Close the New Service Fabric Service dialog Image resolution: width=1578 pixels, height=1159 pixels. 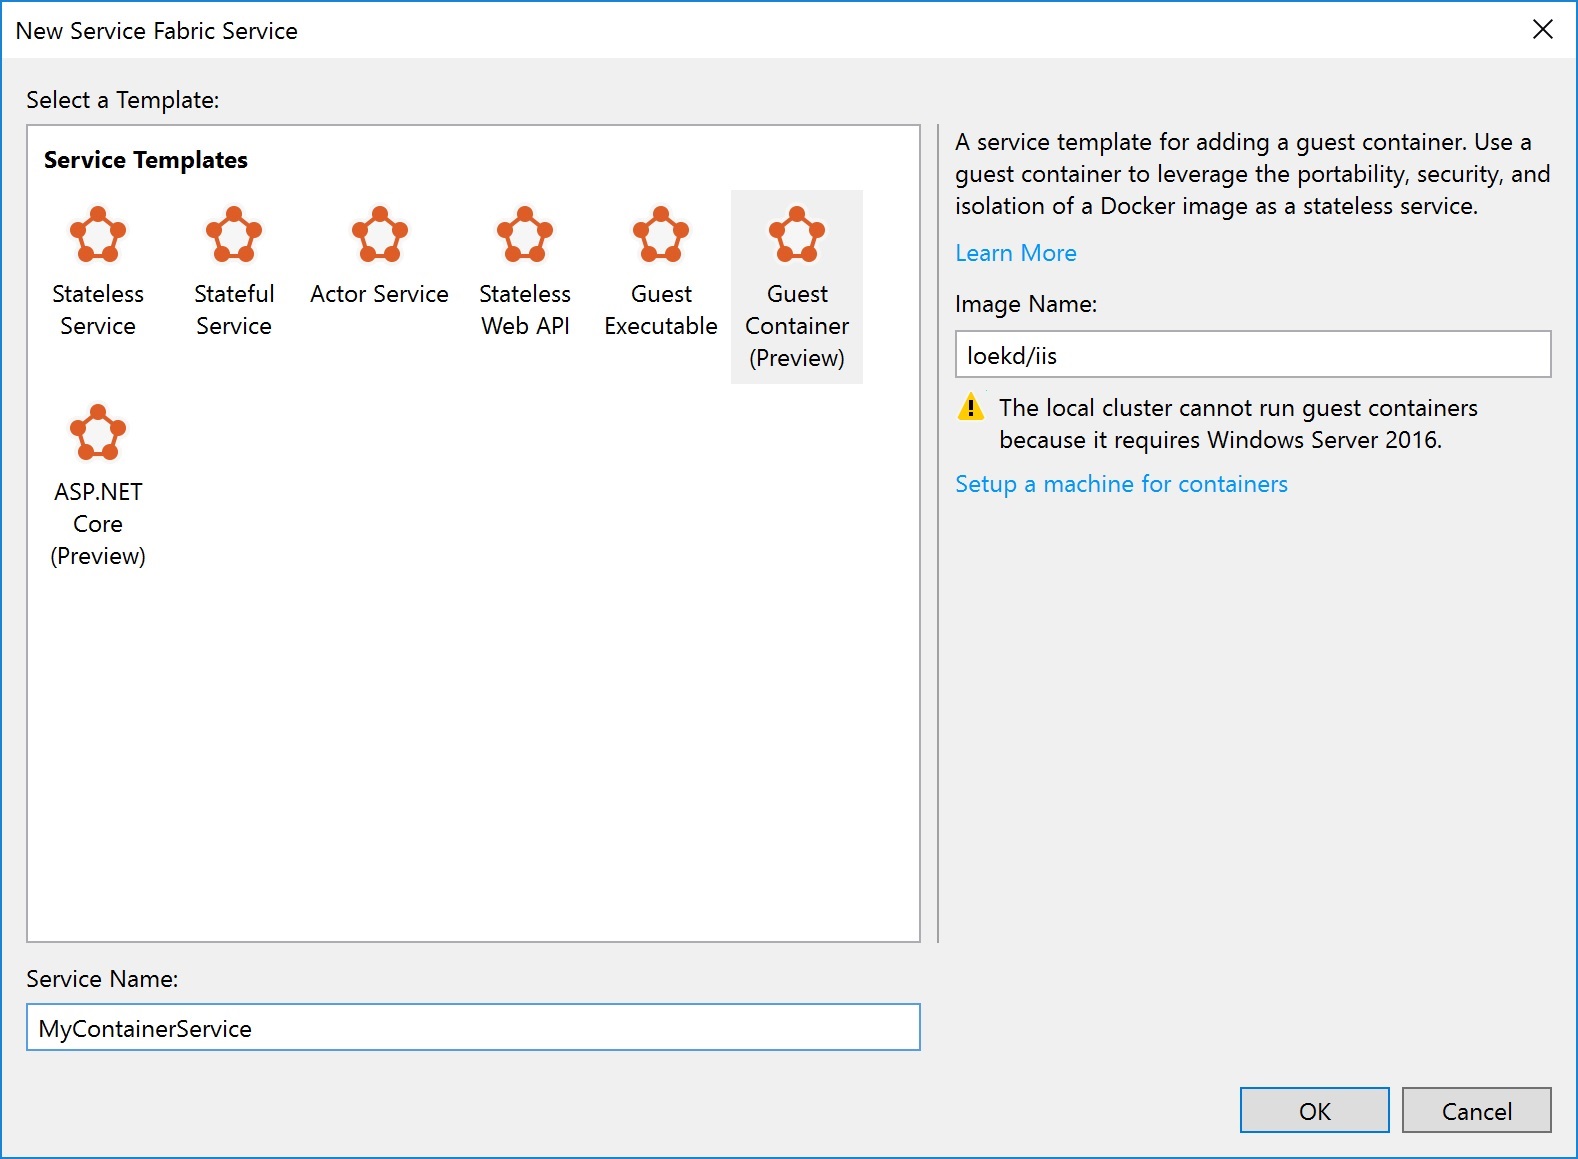1543,30
